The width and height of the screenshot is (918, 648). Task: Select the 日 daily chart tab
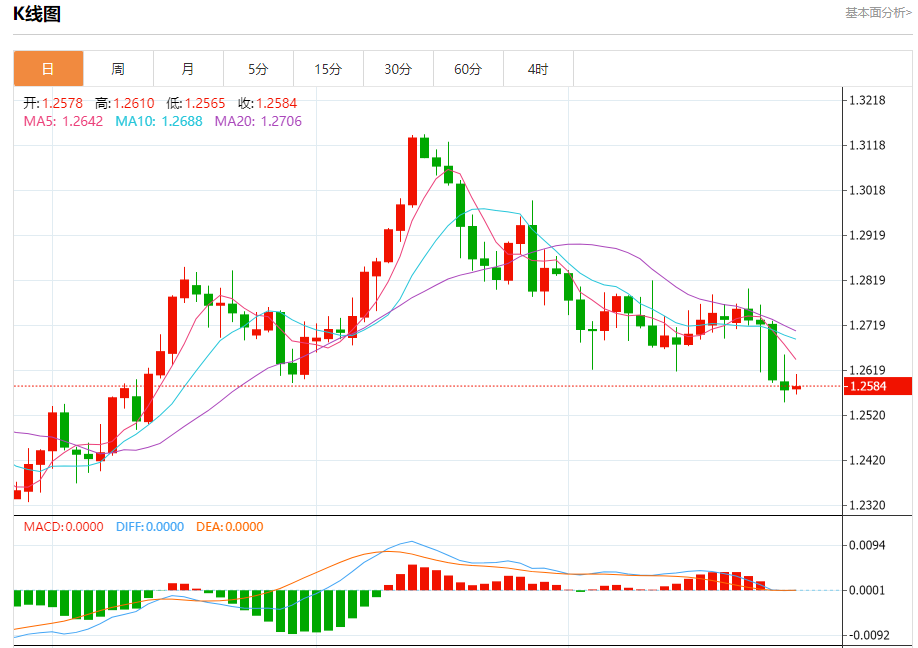(48, 69)
